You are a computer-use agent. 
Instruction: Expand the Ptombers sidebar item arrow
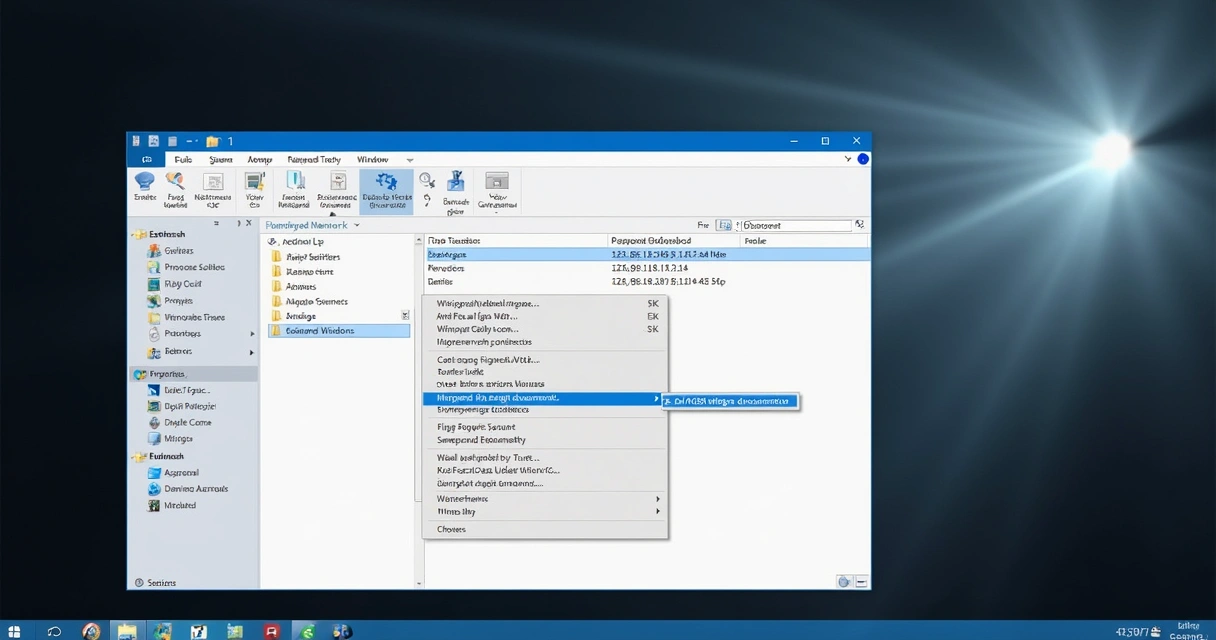(252, 334)
